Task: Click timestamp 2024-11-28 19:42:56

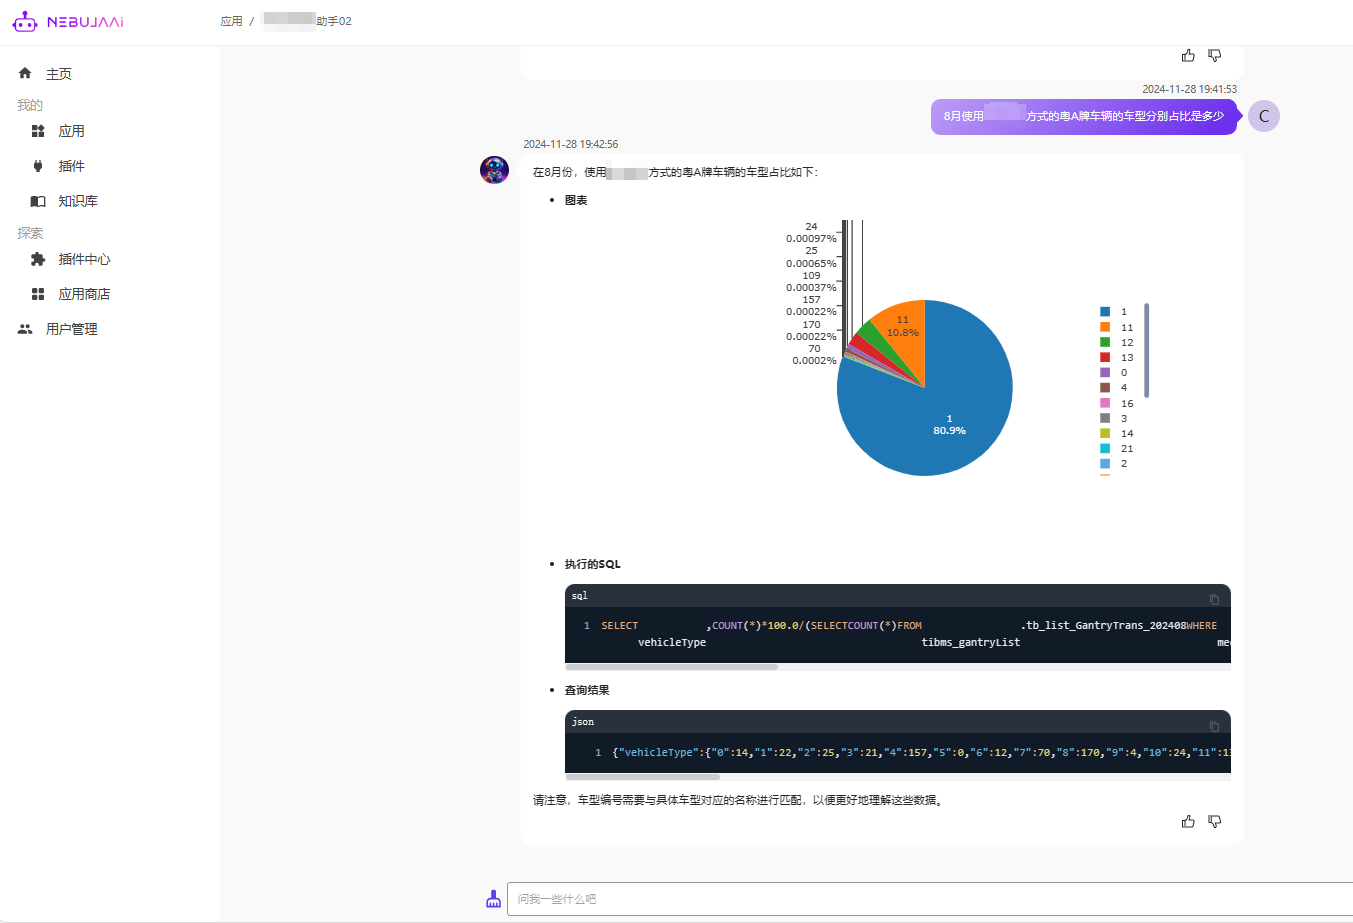Action: (x=571, y=144)
